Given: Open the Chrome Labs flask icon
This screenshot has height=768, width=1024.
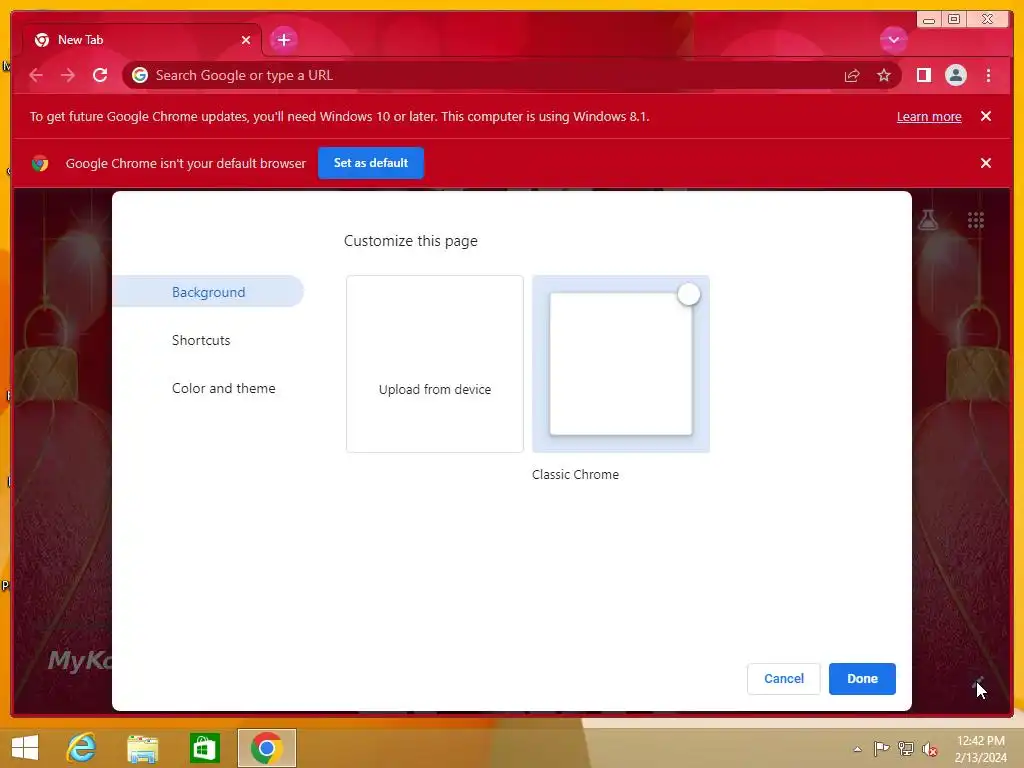Looking at the screenshot, I should pos(927,220).
